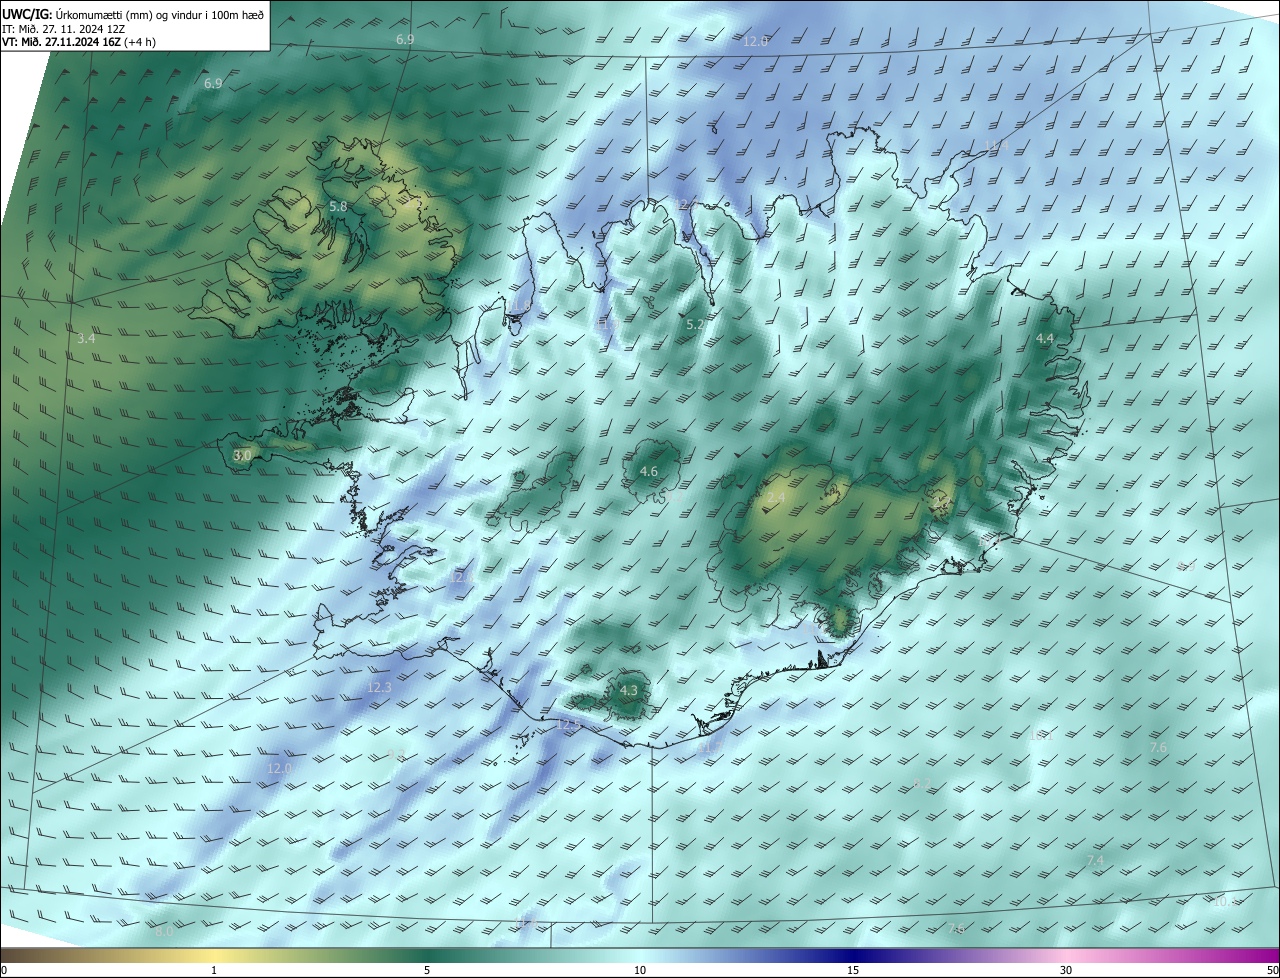Click the 12.3 value off the southwest coast
The height and width of the screenshot is (978, 1280).
tap(379, 687)
